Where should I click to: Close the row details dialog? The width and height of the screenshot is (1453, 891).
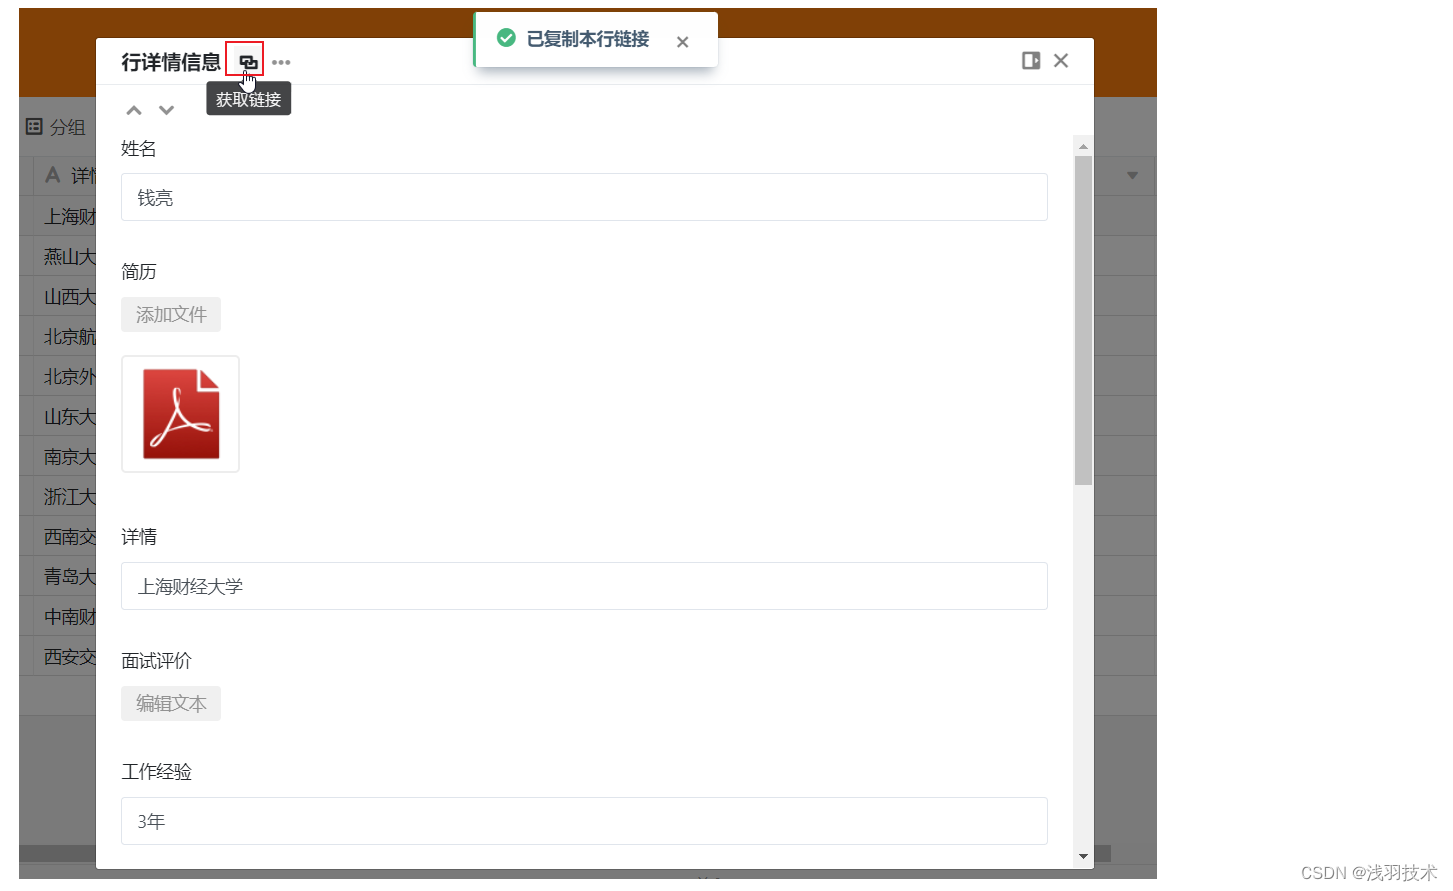(1061, 61)
